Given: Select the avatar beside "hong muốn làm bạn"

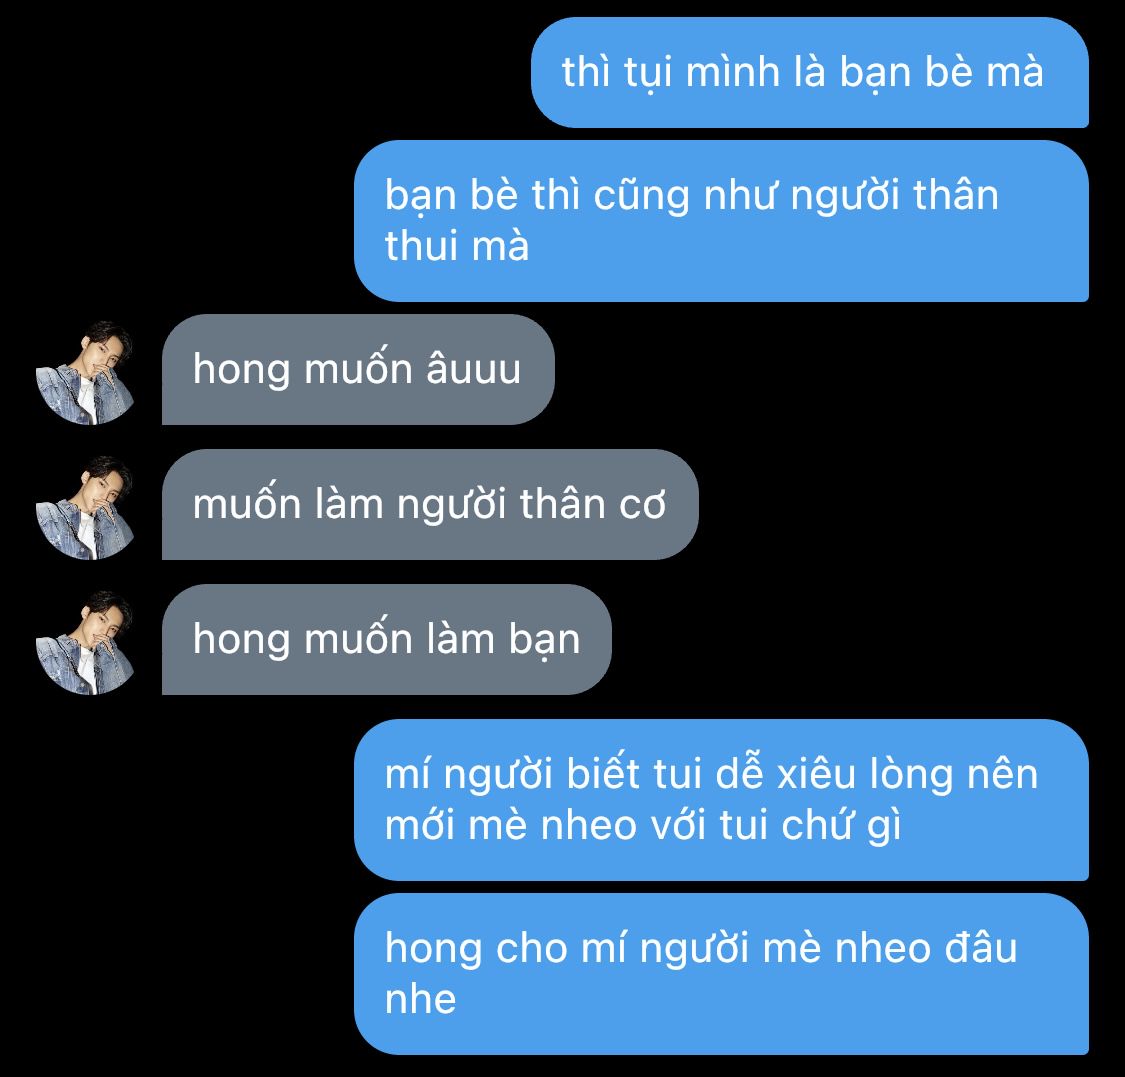Looking at the screenshot, I should pos(85,642).
